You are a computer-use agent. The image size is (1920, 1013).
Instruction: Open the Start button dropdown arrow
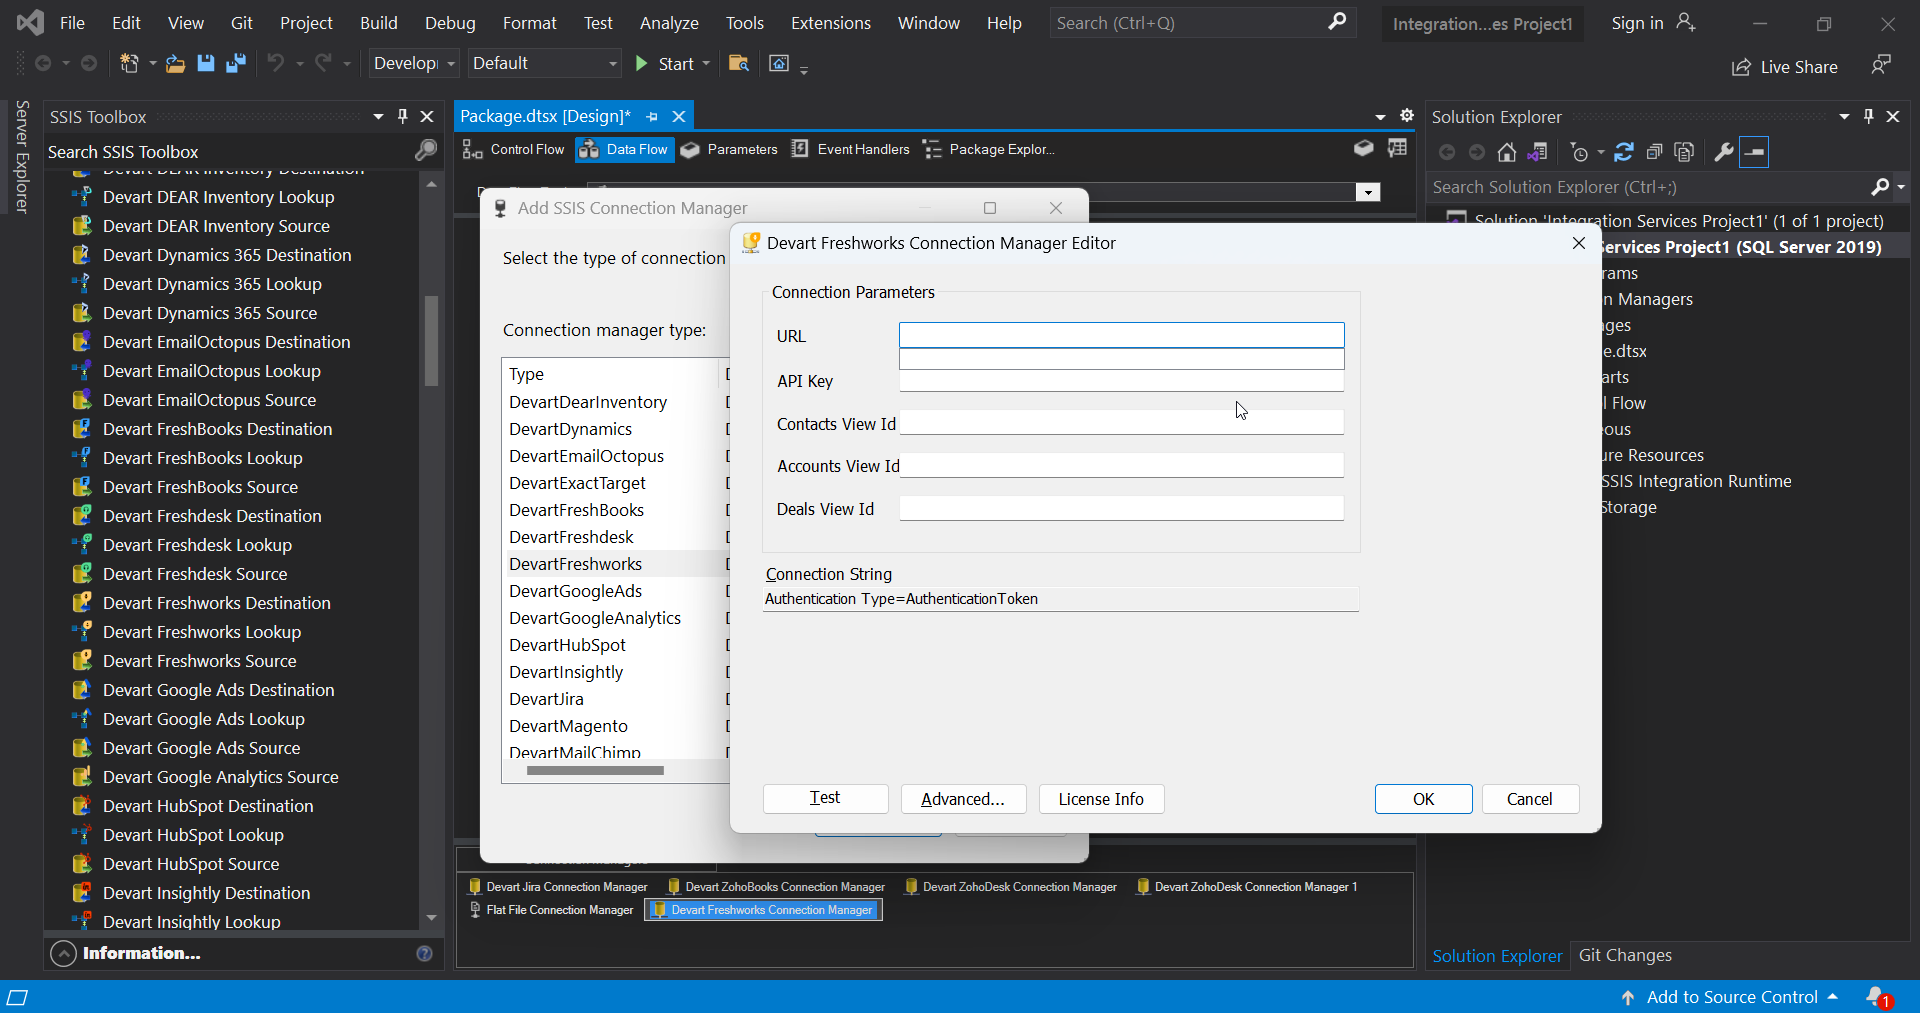point(707,64)
